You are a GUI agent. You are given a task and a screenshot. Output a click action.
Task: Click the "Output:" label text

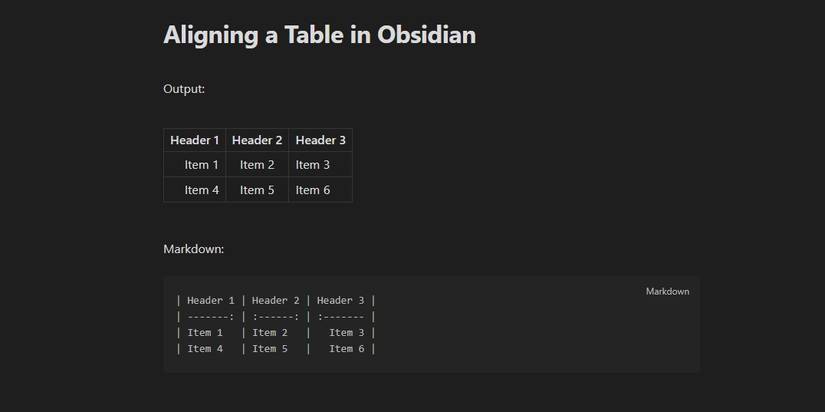click(x=184, y=89)
